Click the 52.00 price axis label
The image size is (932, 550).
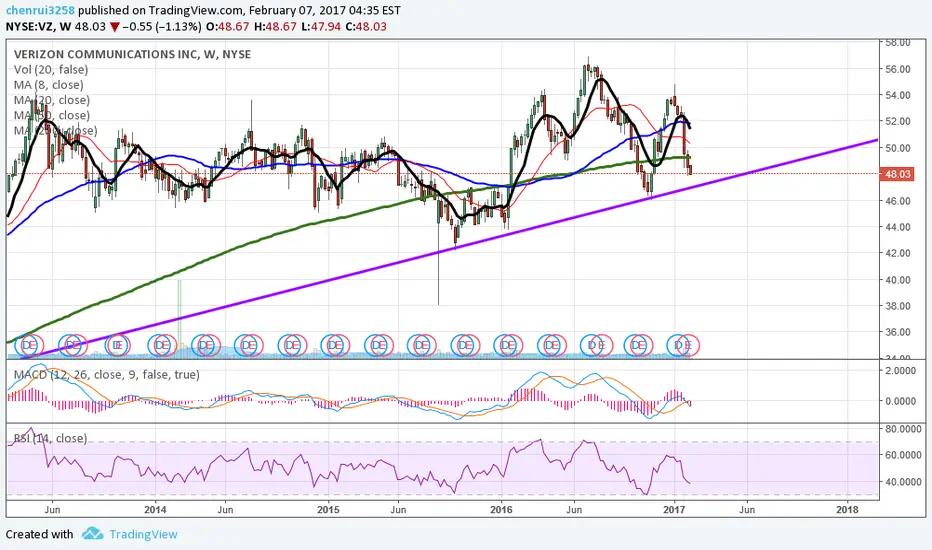pos(898,121)
